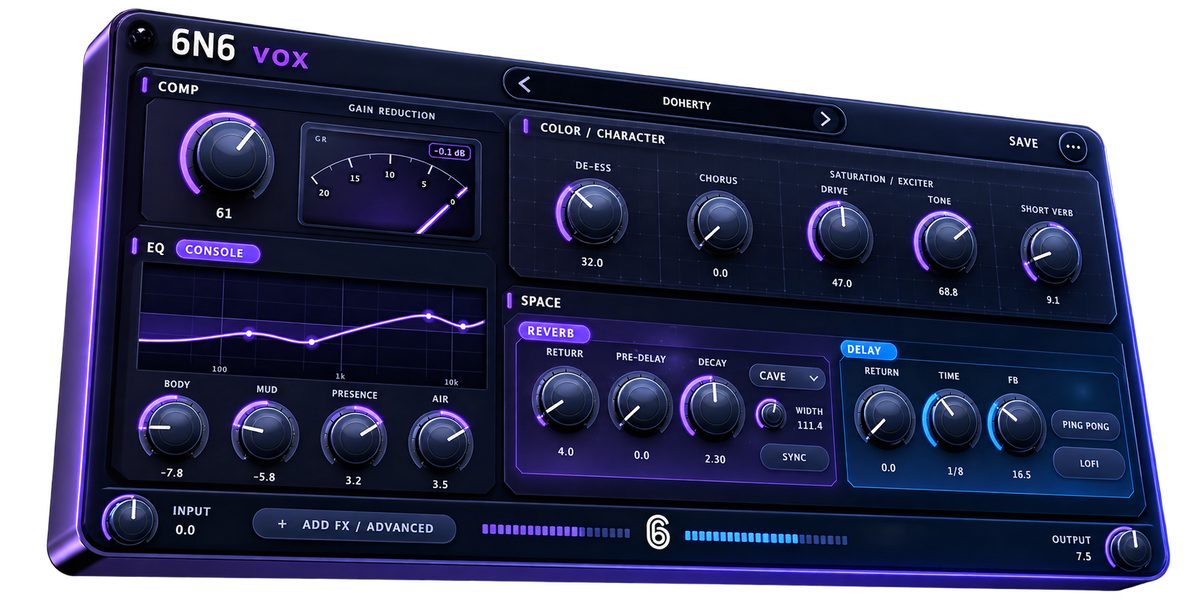Click the small WIDTH knob
This screenshot has width=1200, height=600.
tap(771, 413)
